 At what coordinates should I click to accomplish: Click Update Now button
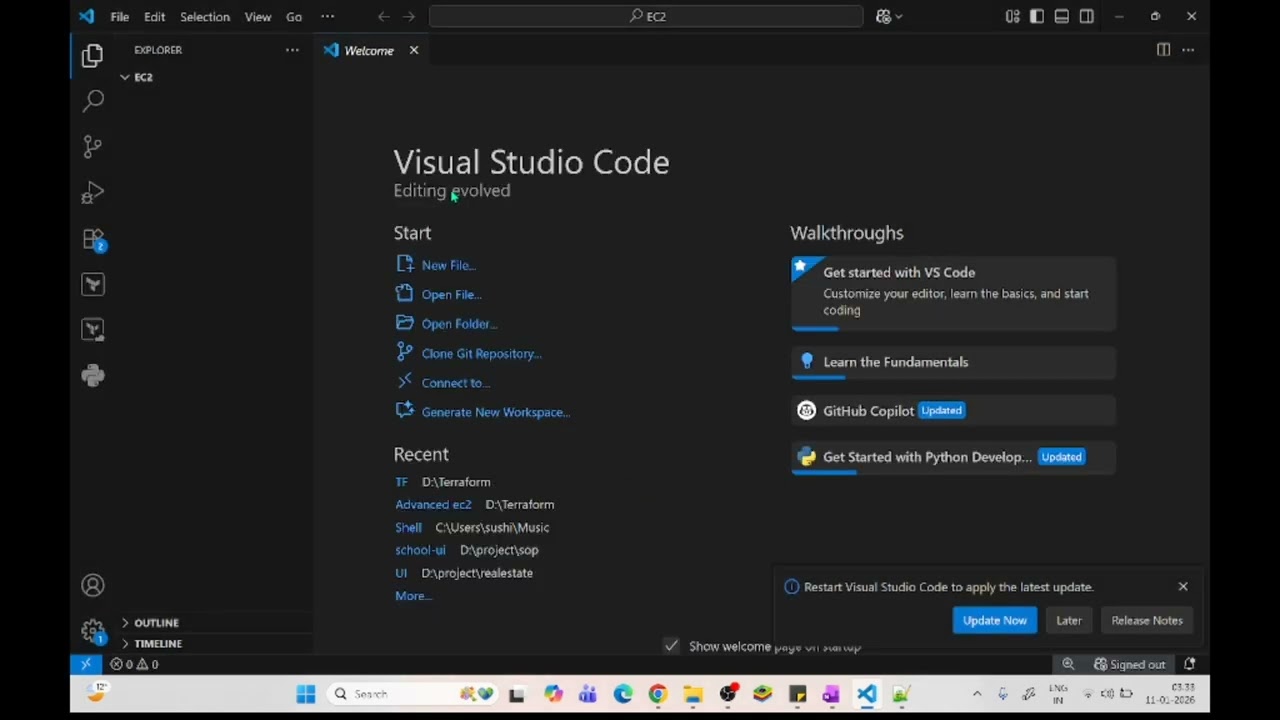995,621
